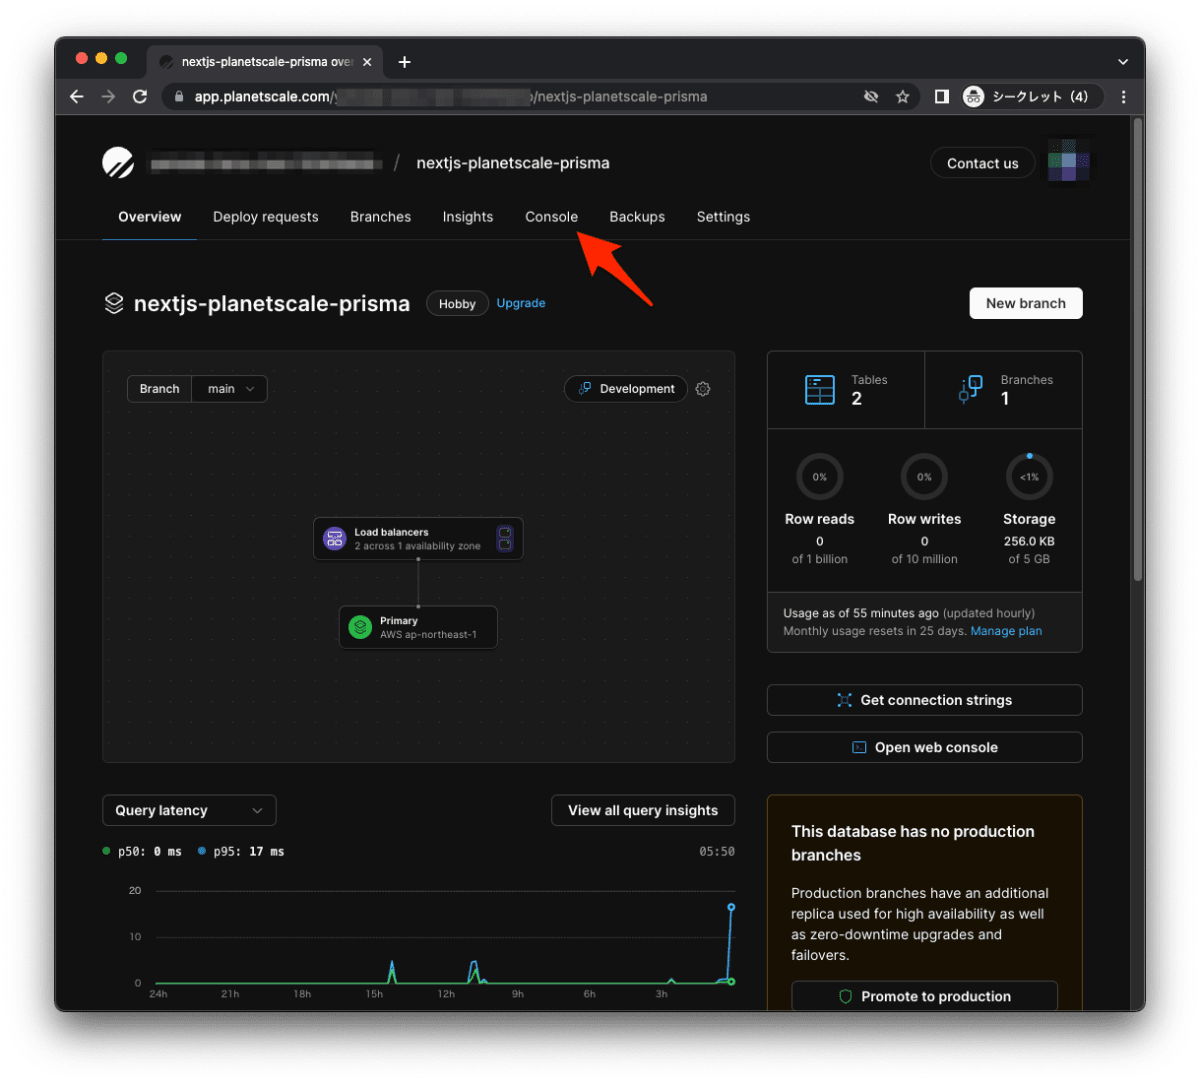Click Open web console button
Viewport: 1200px width, 1084px height.
point(924,747)
